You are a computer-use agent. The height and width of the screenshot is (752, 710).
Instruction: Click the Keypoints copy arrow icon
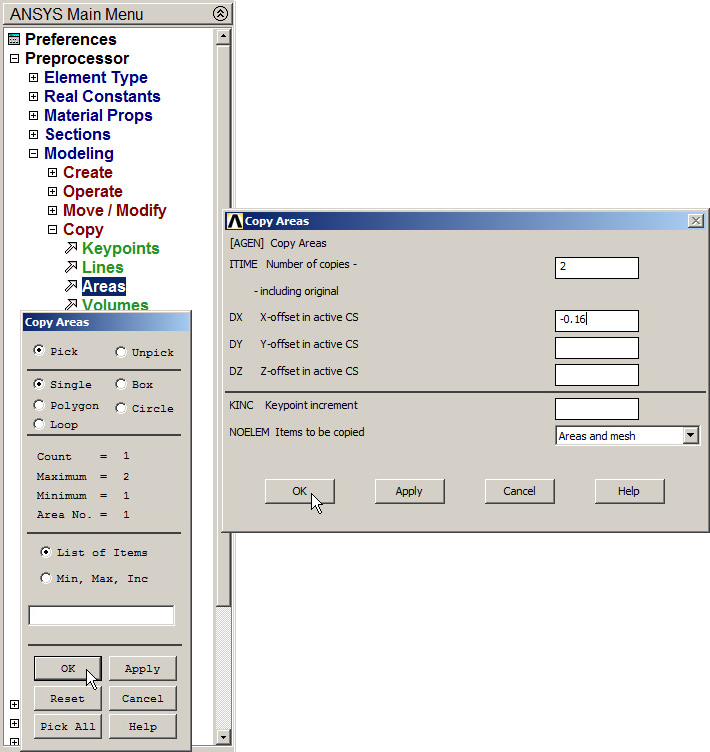(x=70, y=249)
